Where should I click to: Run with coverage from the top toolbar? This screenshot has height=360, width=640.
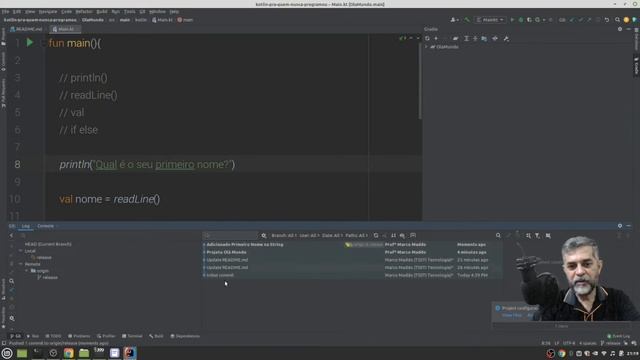point(529,20)
